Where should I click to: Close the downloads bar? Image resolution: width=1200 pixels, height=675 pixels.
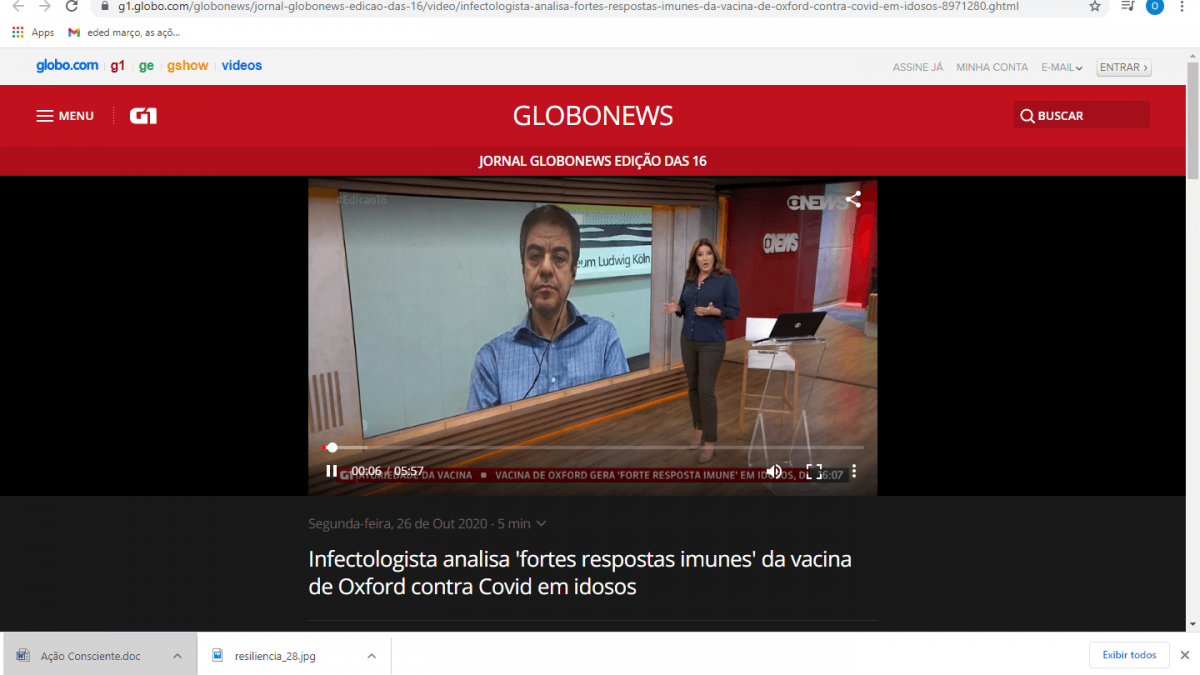click(1185, 655)
